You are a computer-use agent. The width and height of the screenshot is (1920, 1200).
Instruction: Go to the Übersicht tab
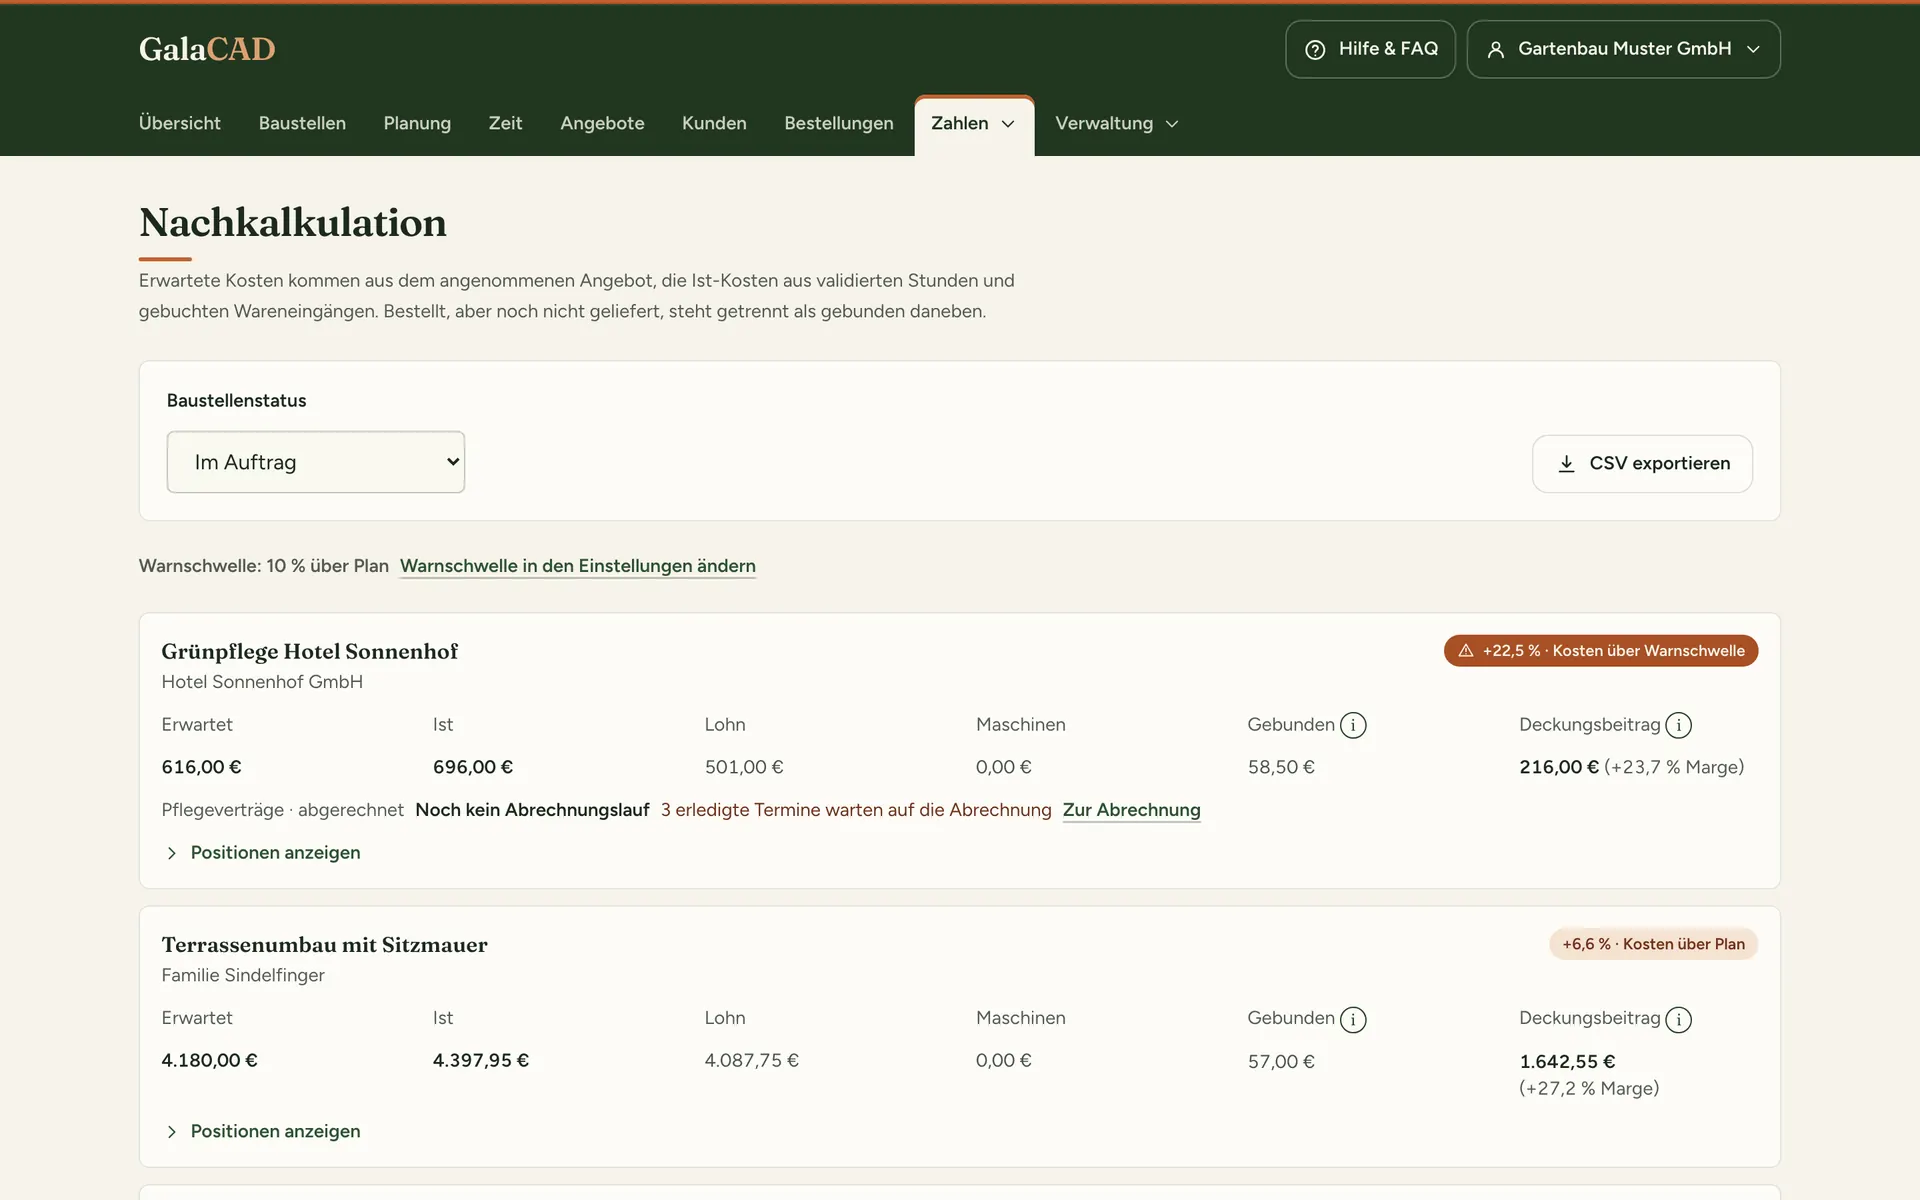(x=180, y=123)
